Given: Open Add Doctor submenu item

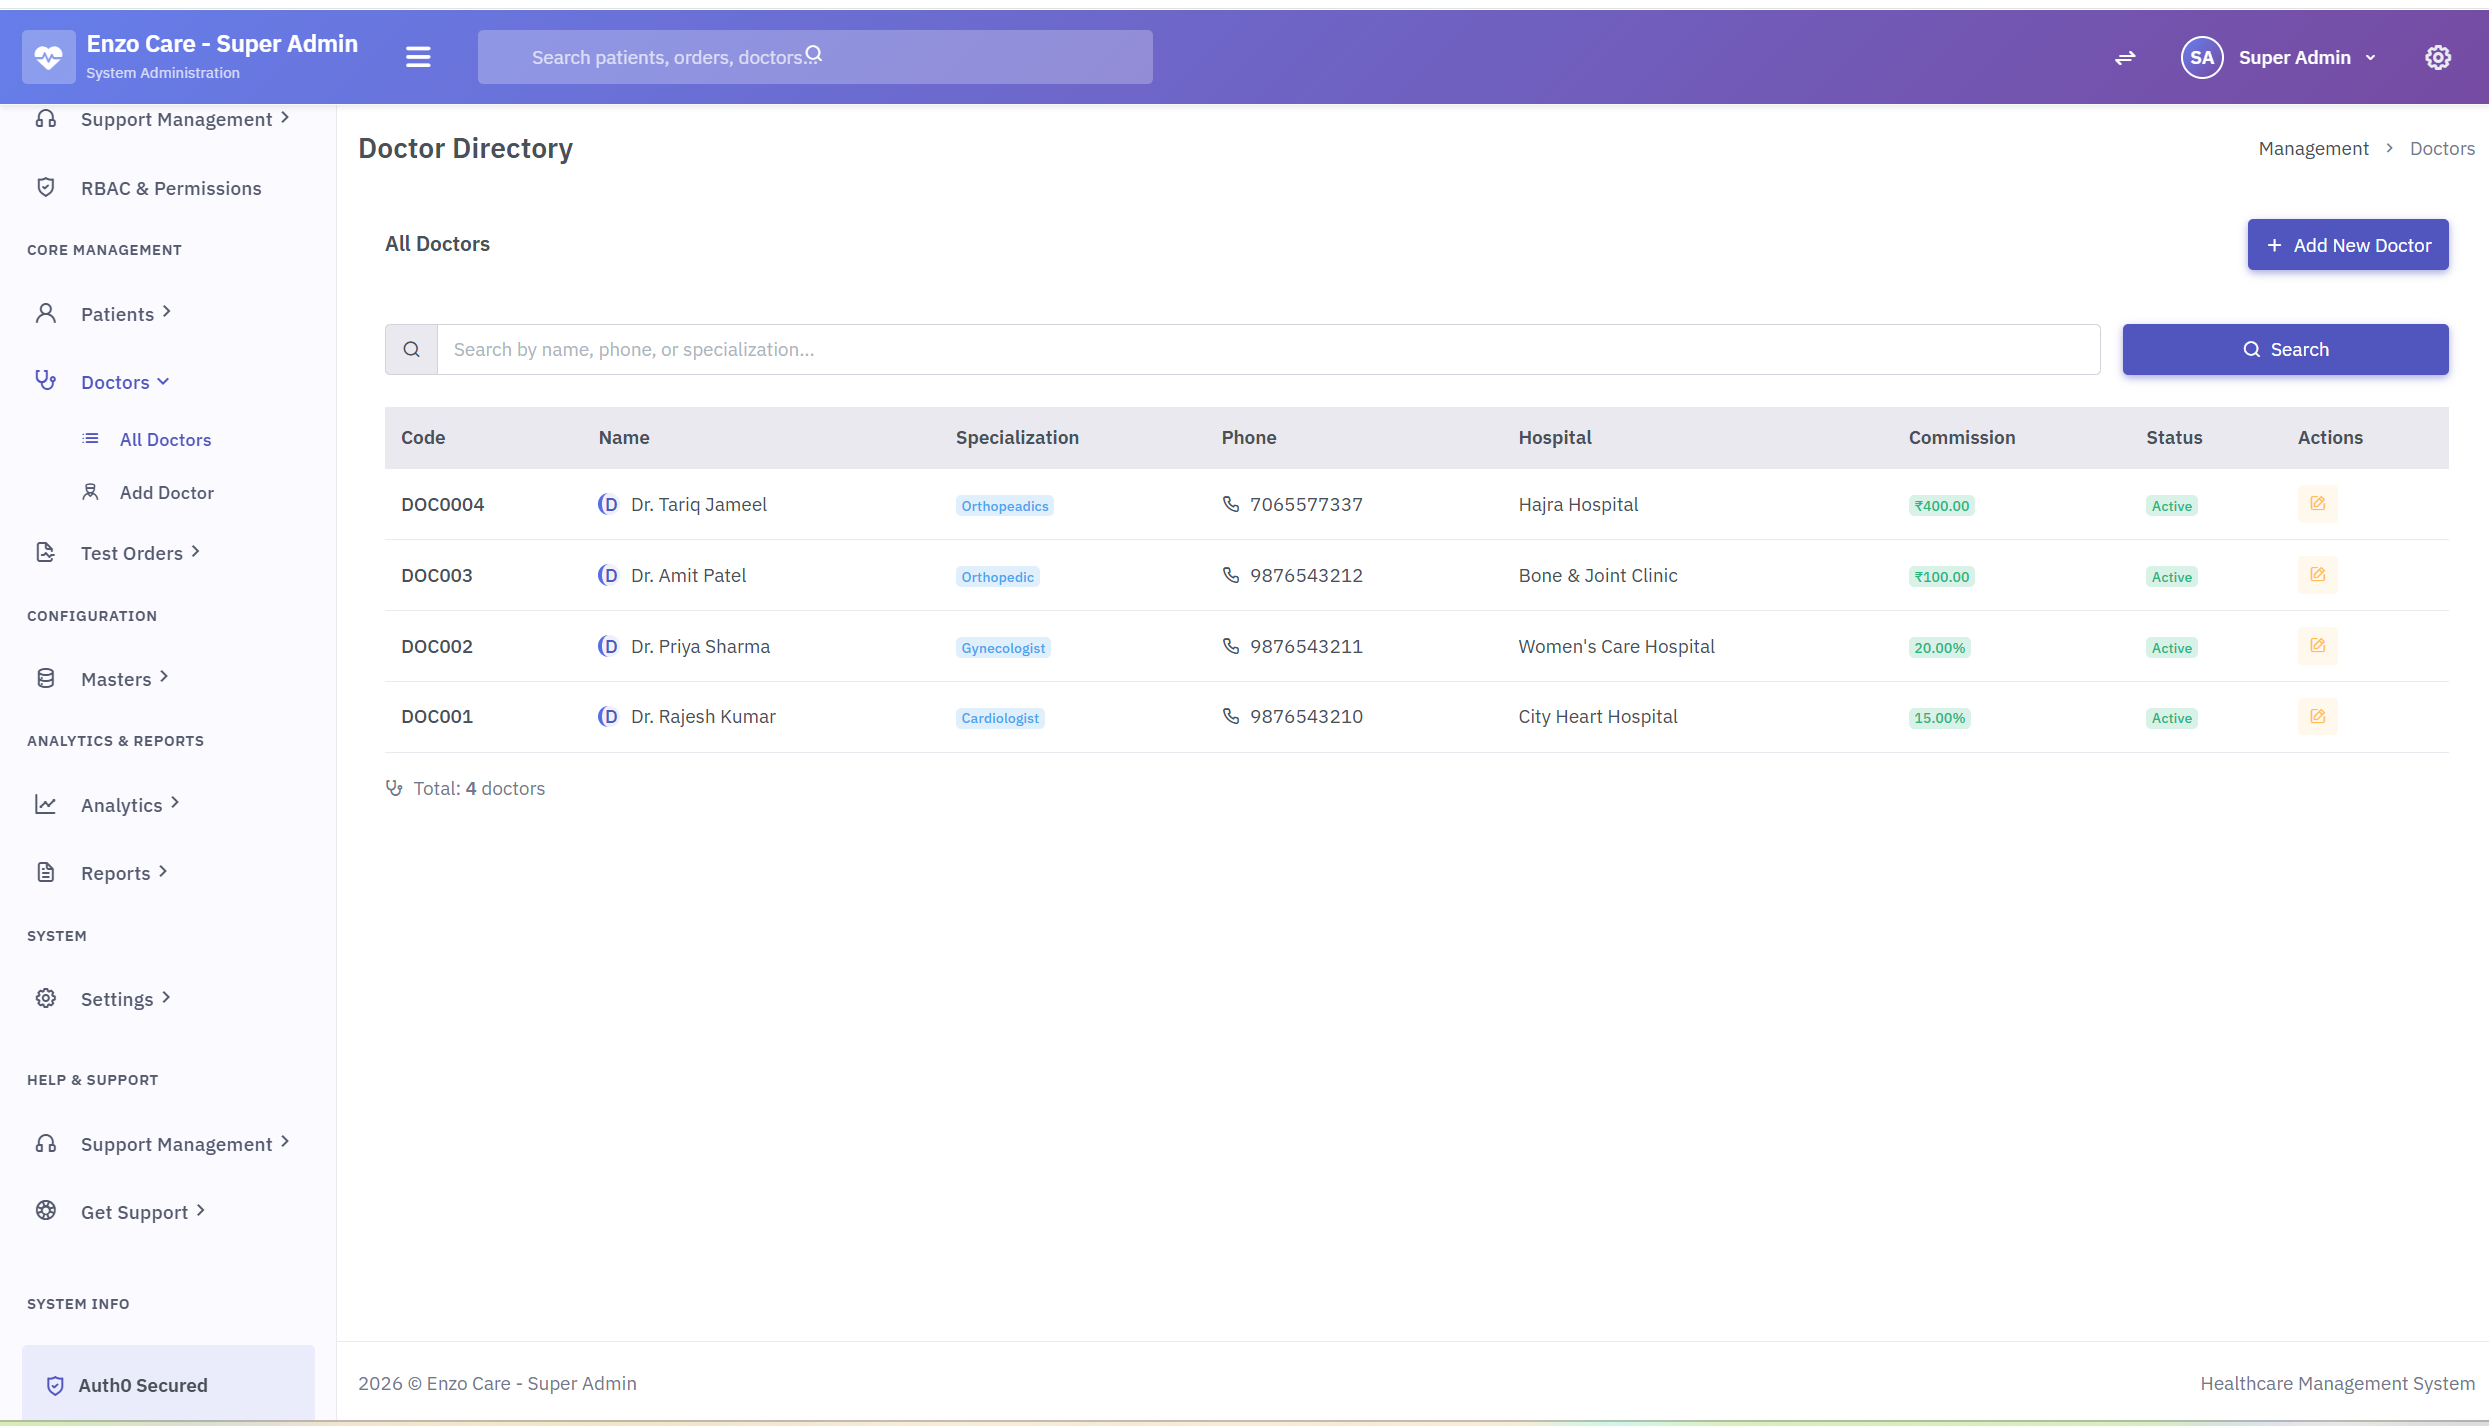Looking at the screenshot, I should pos(166,493).
